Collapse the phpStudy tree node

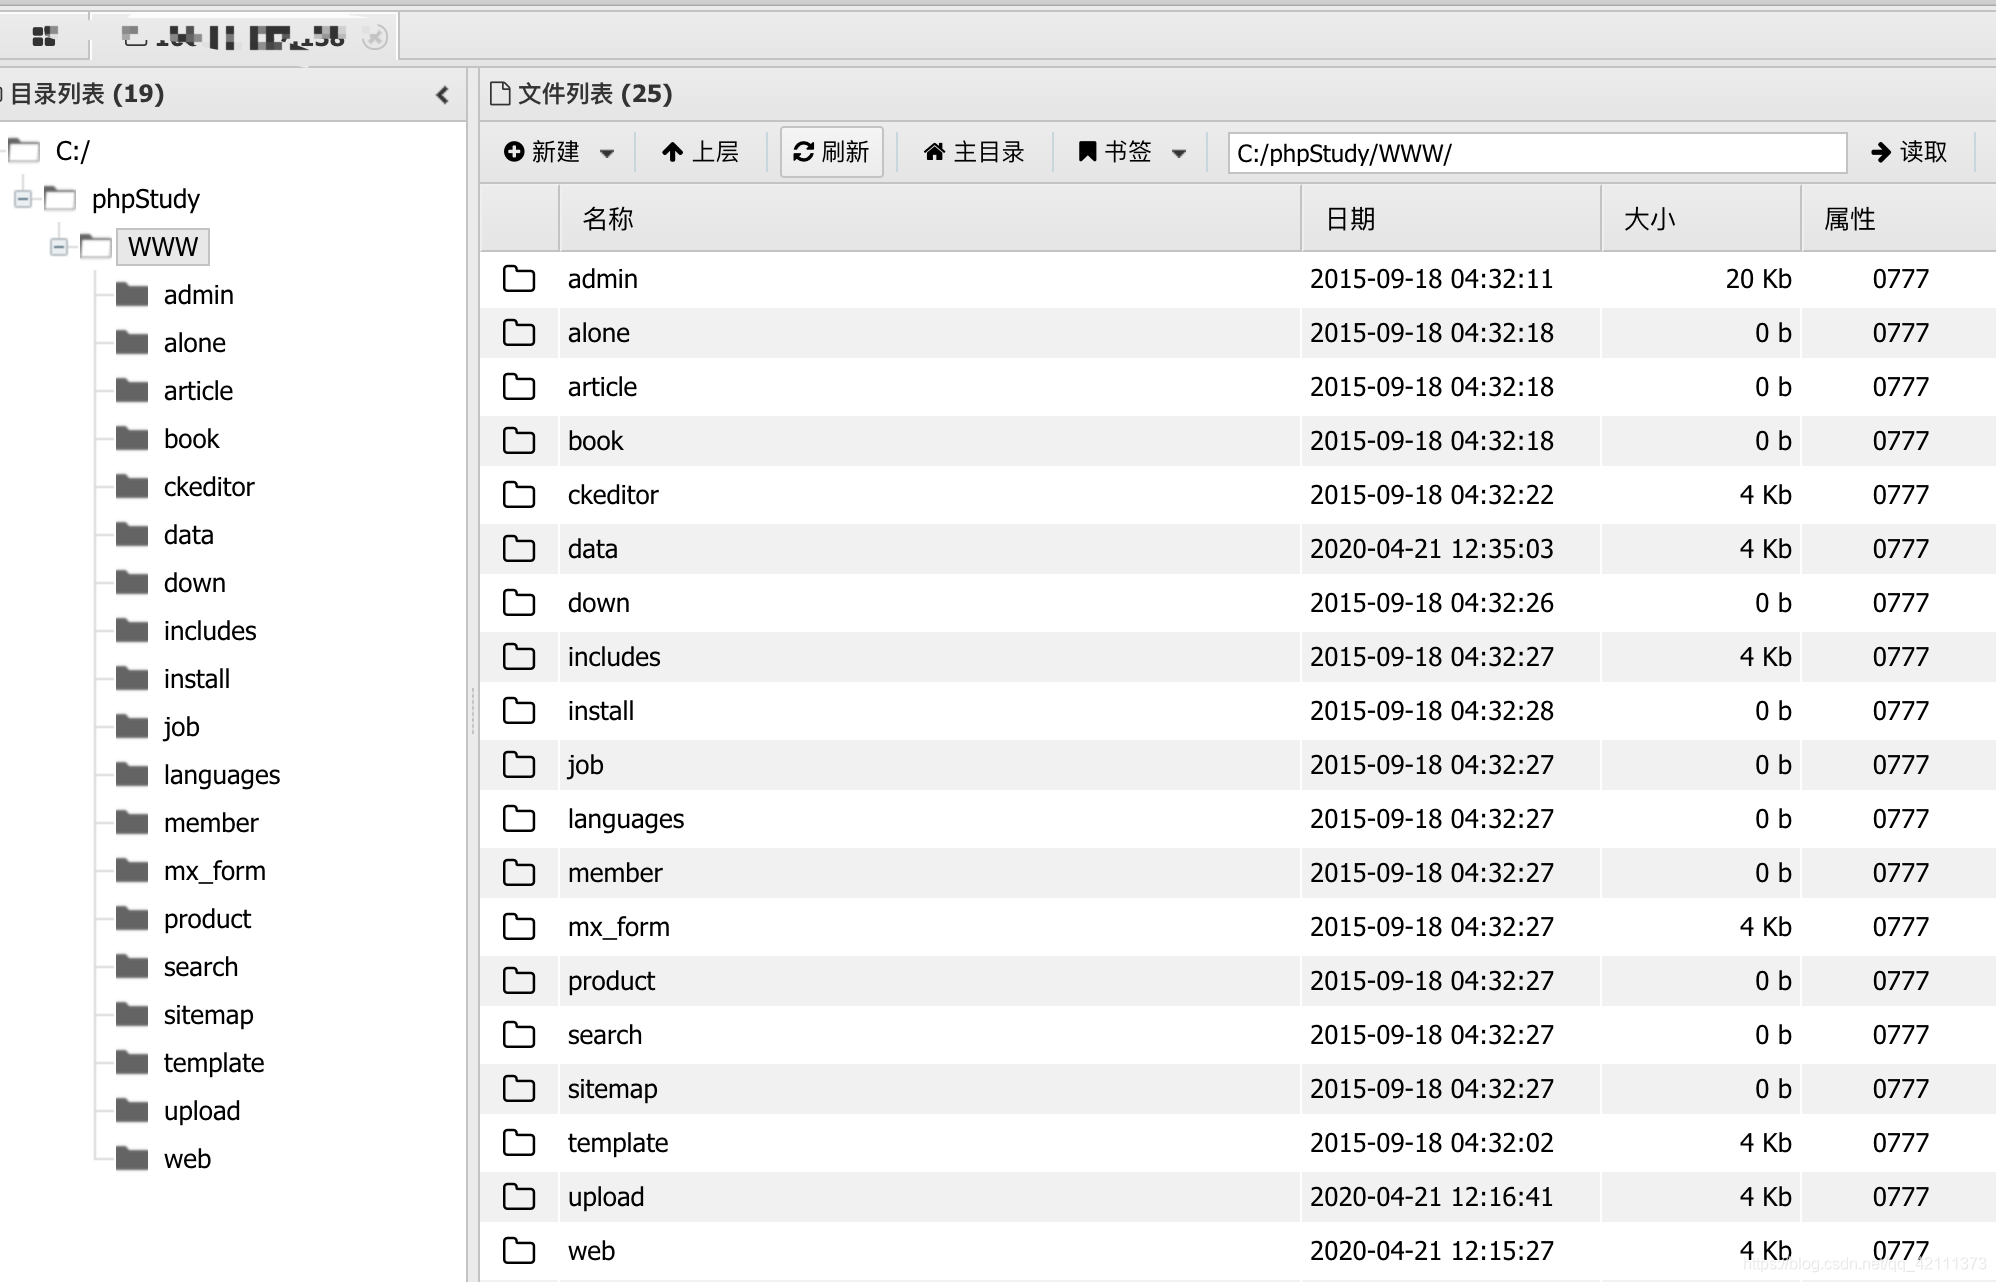coord(22,199)
